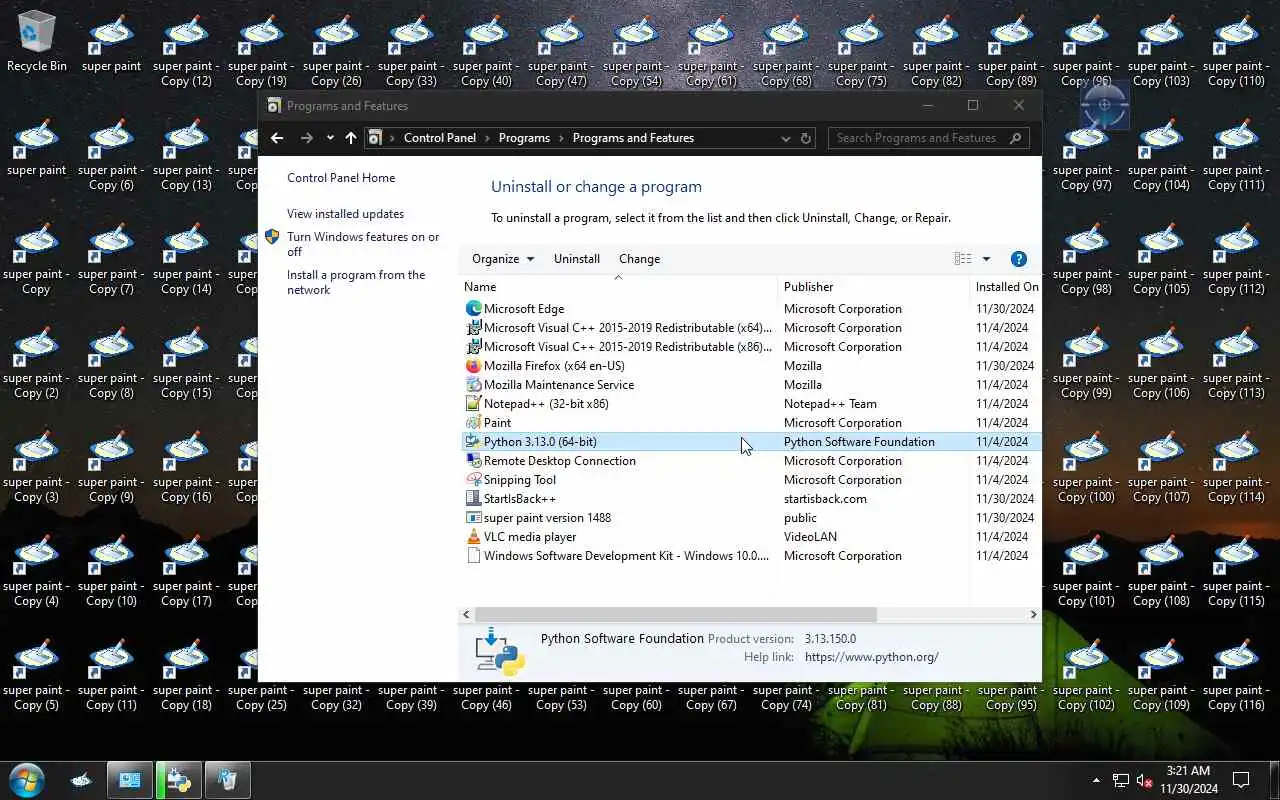
Task: Select the Snipping Tool icon
Action: point(474,480)
